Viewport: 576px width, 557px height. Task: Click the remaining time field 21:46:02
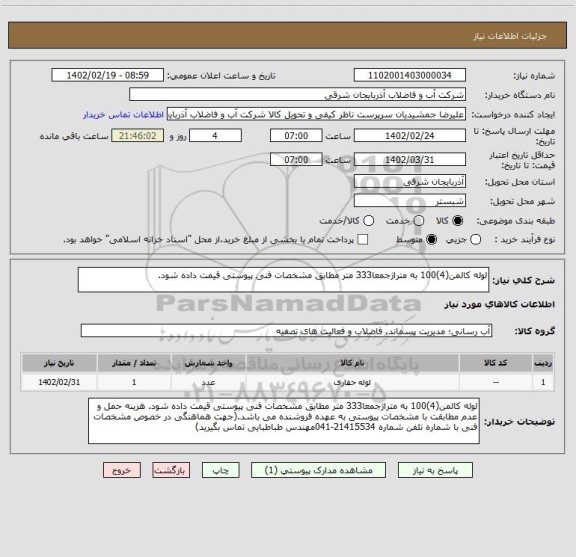pos(138,136)
